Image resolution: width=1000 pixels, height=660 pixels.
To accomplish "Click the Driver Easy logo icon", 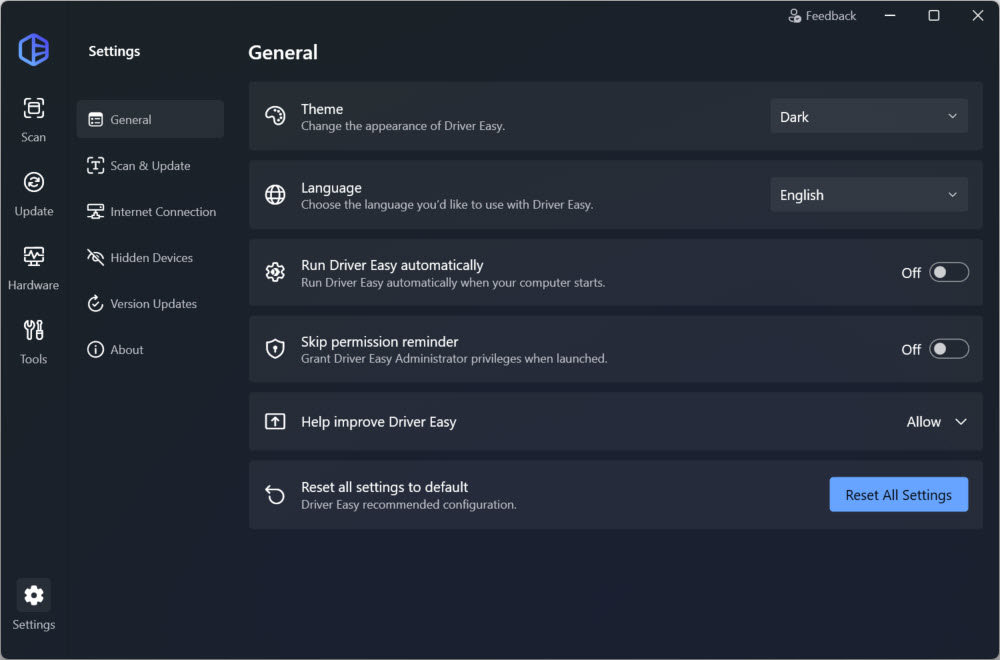I will [34, 50].
